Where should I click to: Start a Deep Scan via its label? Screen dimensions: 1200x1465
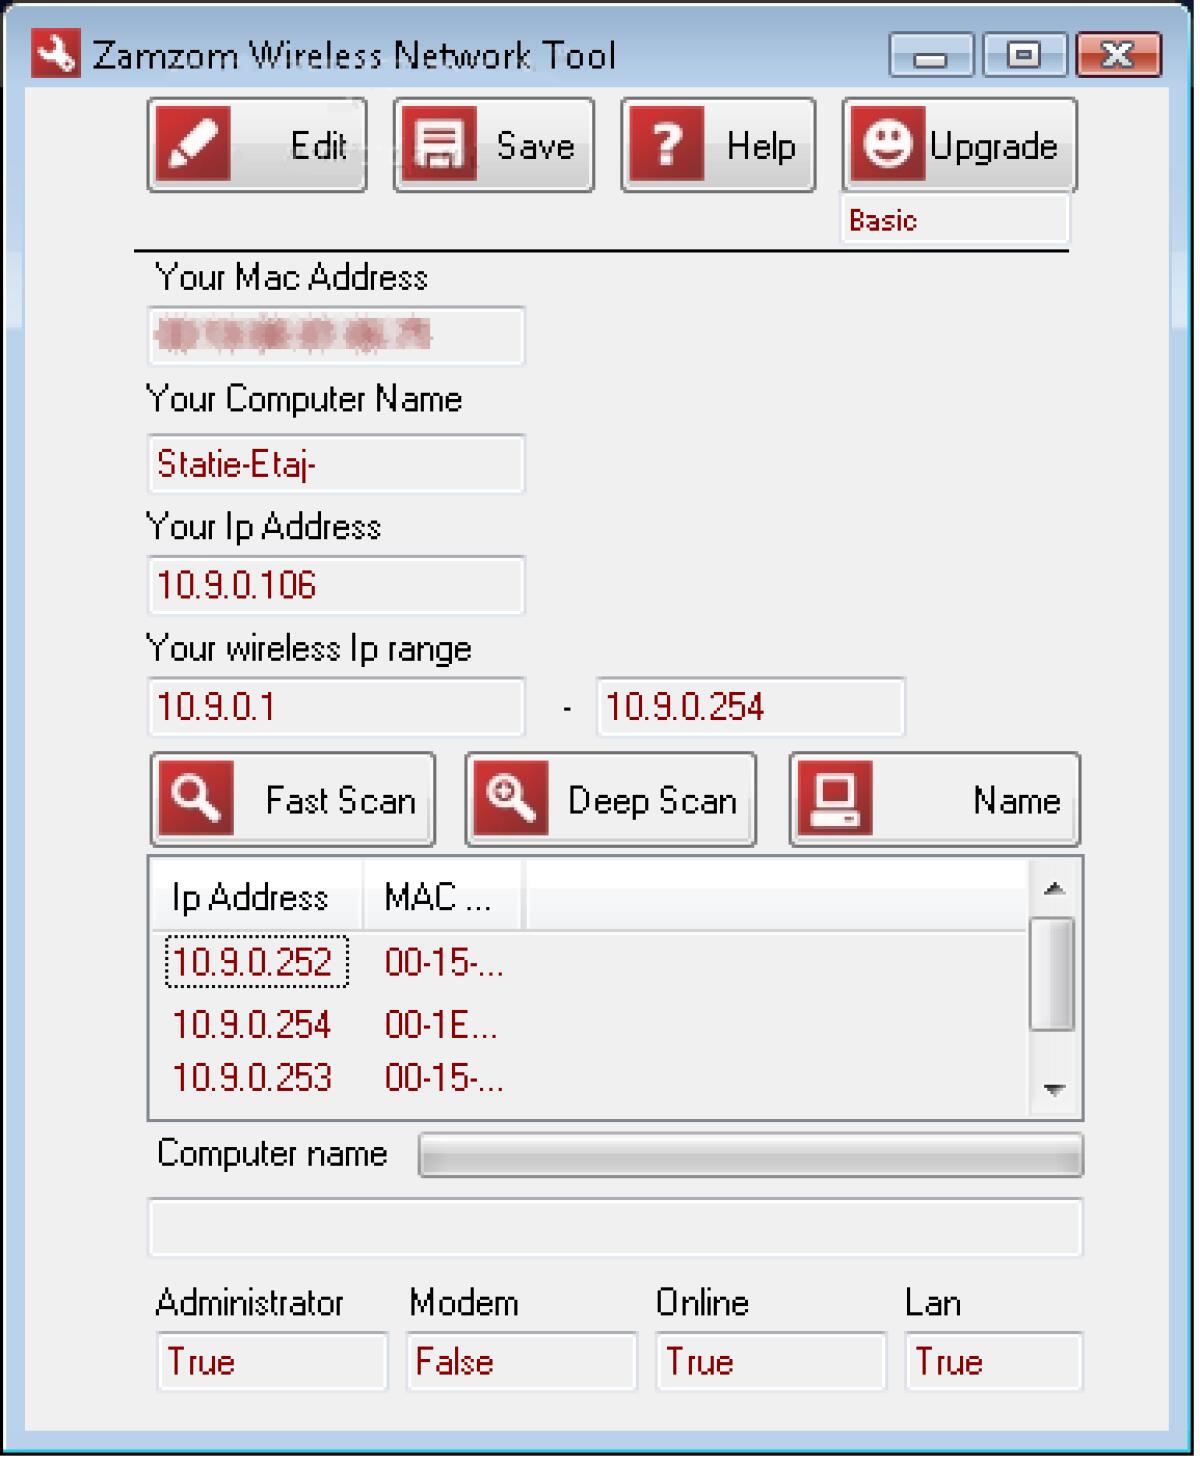pyautogui.click(x=651, y=801)
